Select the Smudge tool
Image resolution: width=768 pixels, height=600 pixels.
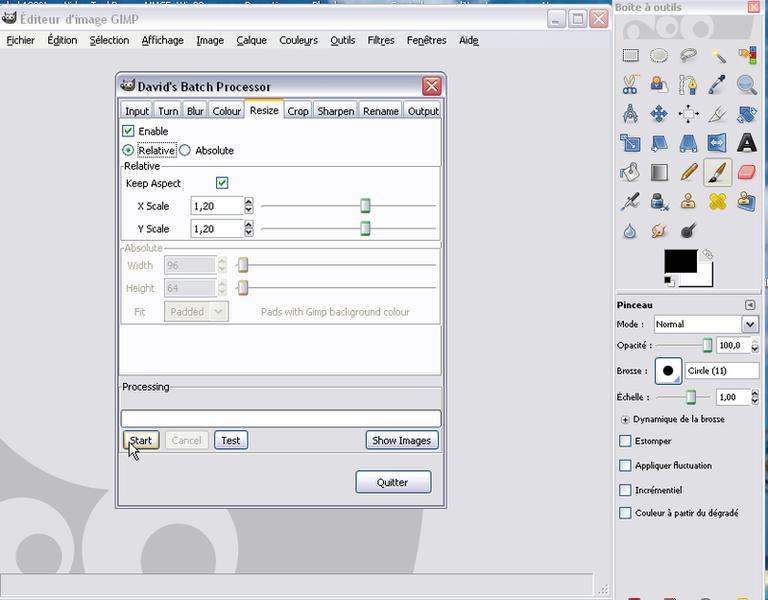click(659, 231)
